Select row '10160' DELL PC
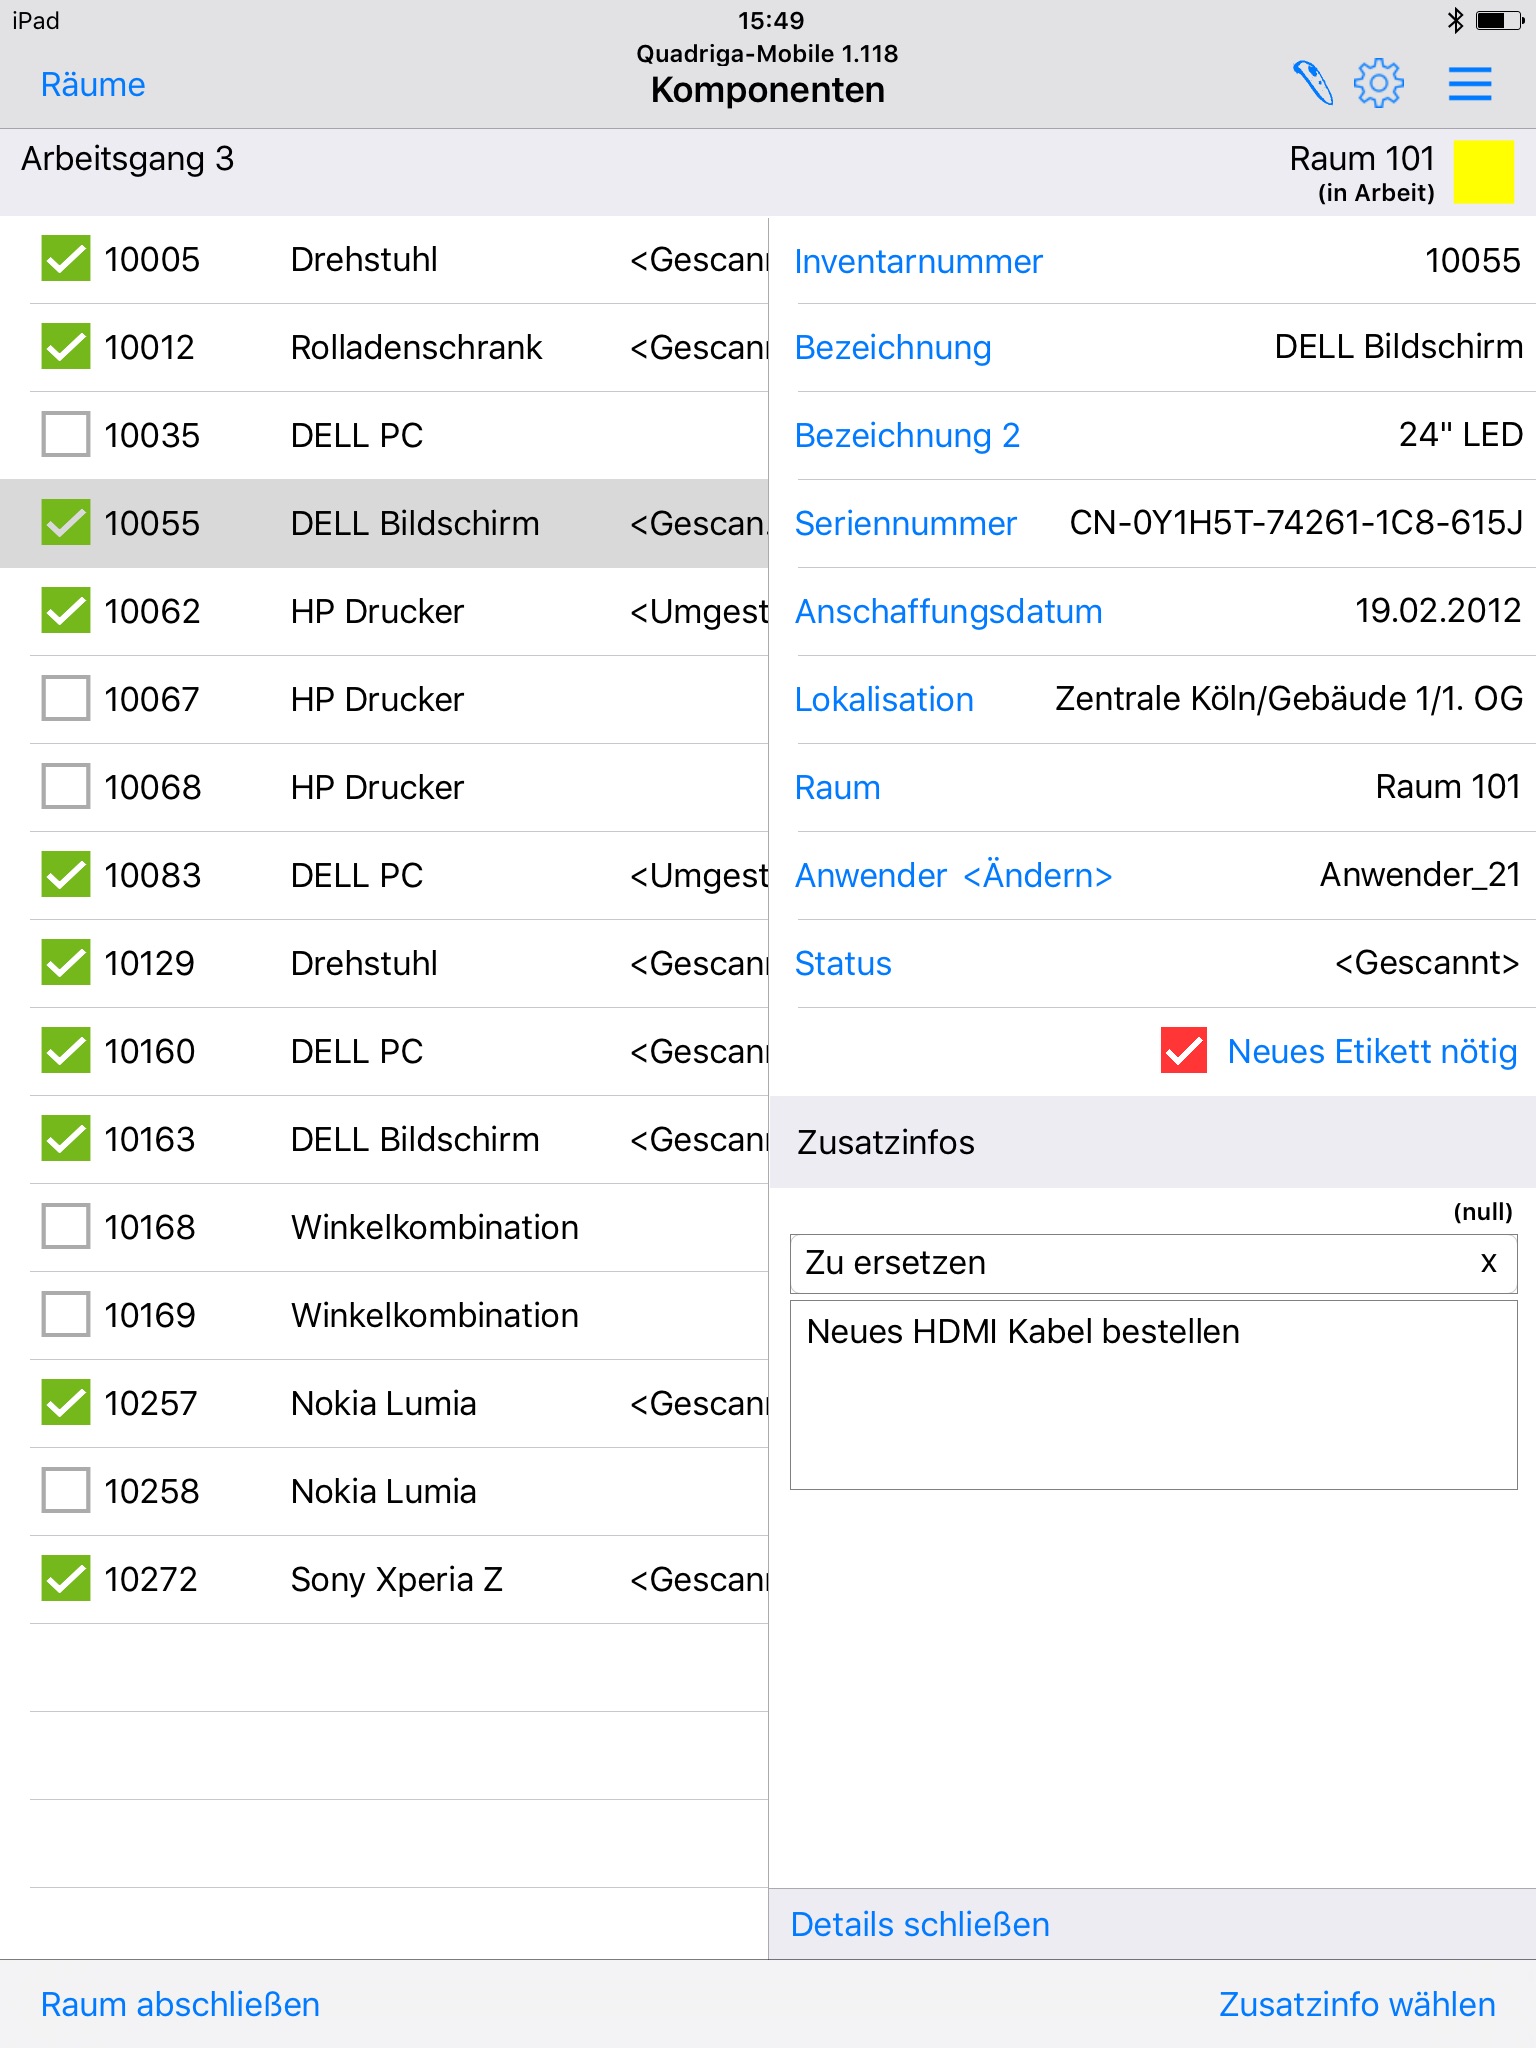Image resolution: width=1536 pixels, height=2048 pixels. 384,1051
